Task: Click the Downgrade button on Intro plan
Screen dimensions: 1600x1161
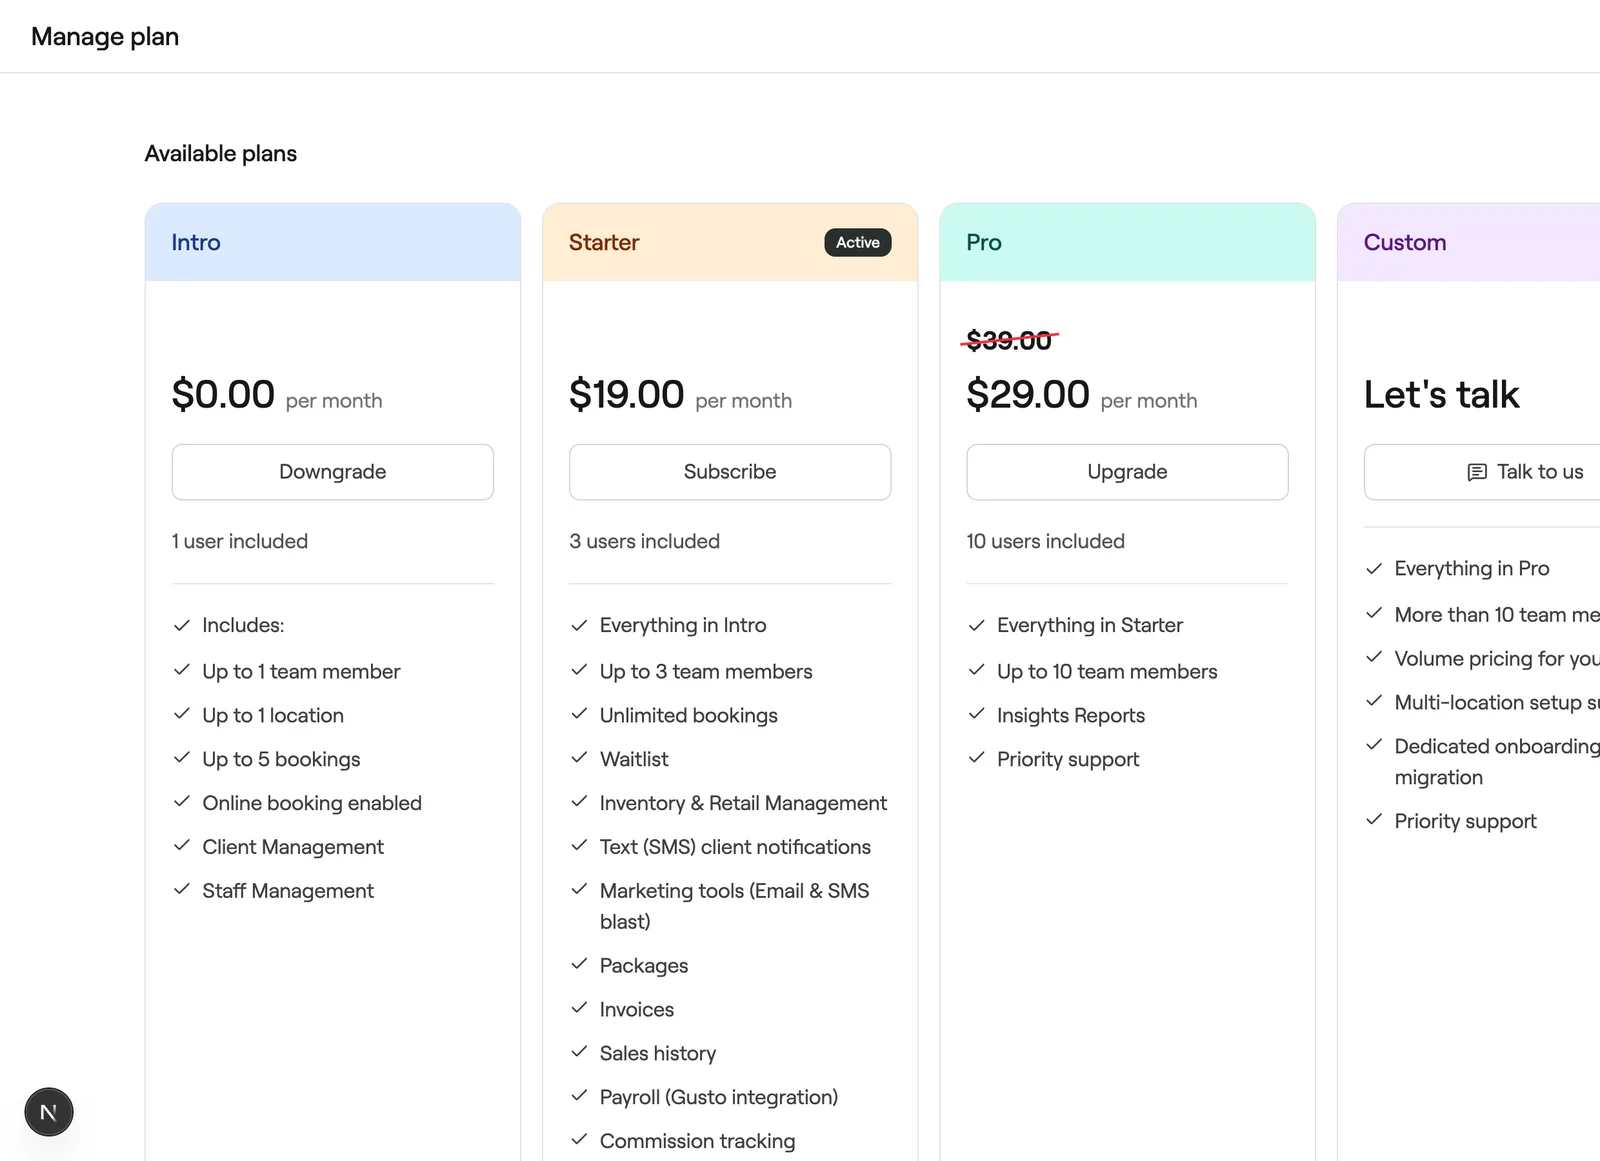Action: point(333,472)
